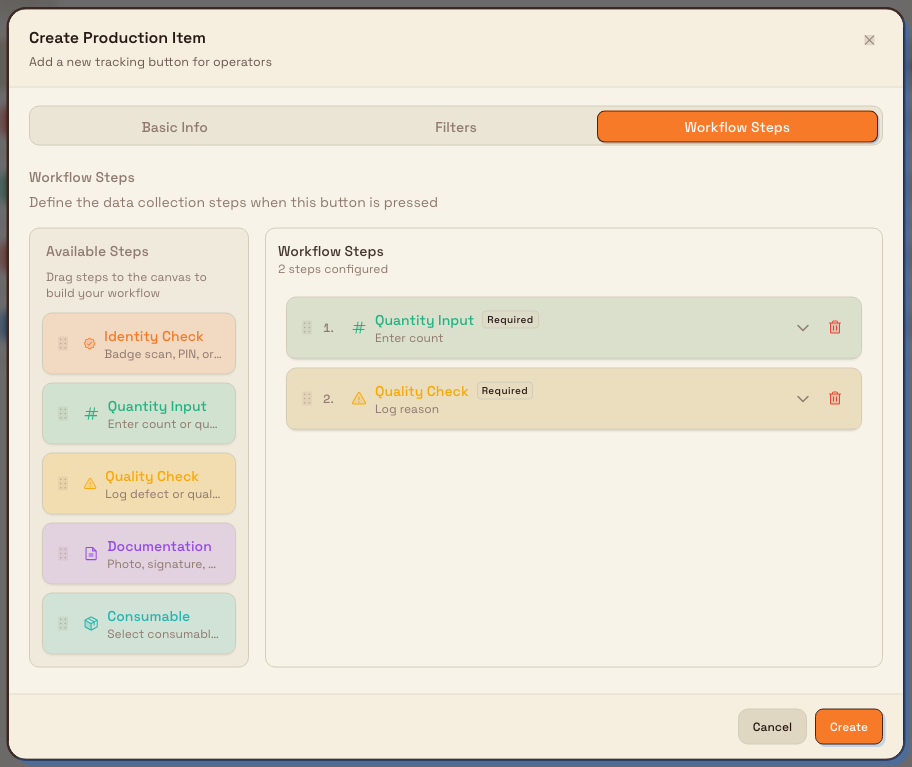Grab the Available Steps Quantity Input drag handle
This screenshot has width=912, height=767.
(63, 413)
